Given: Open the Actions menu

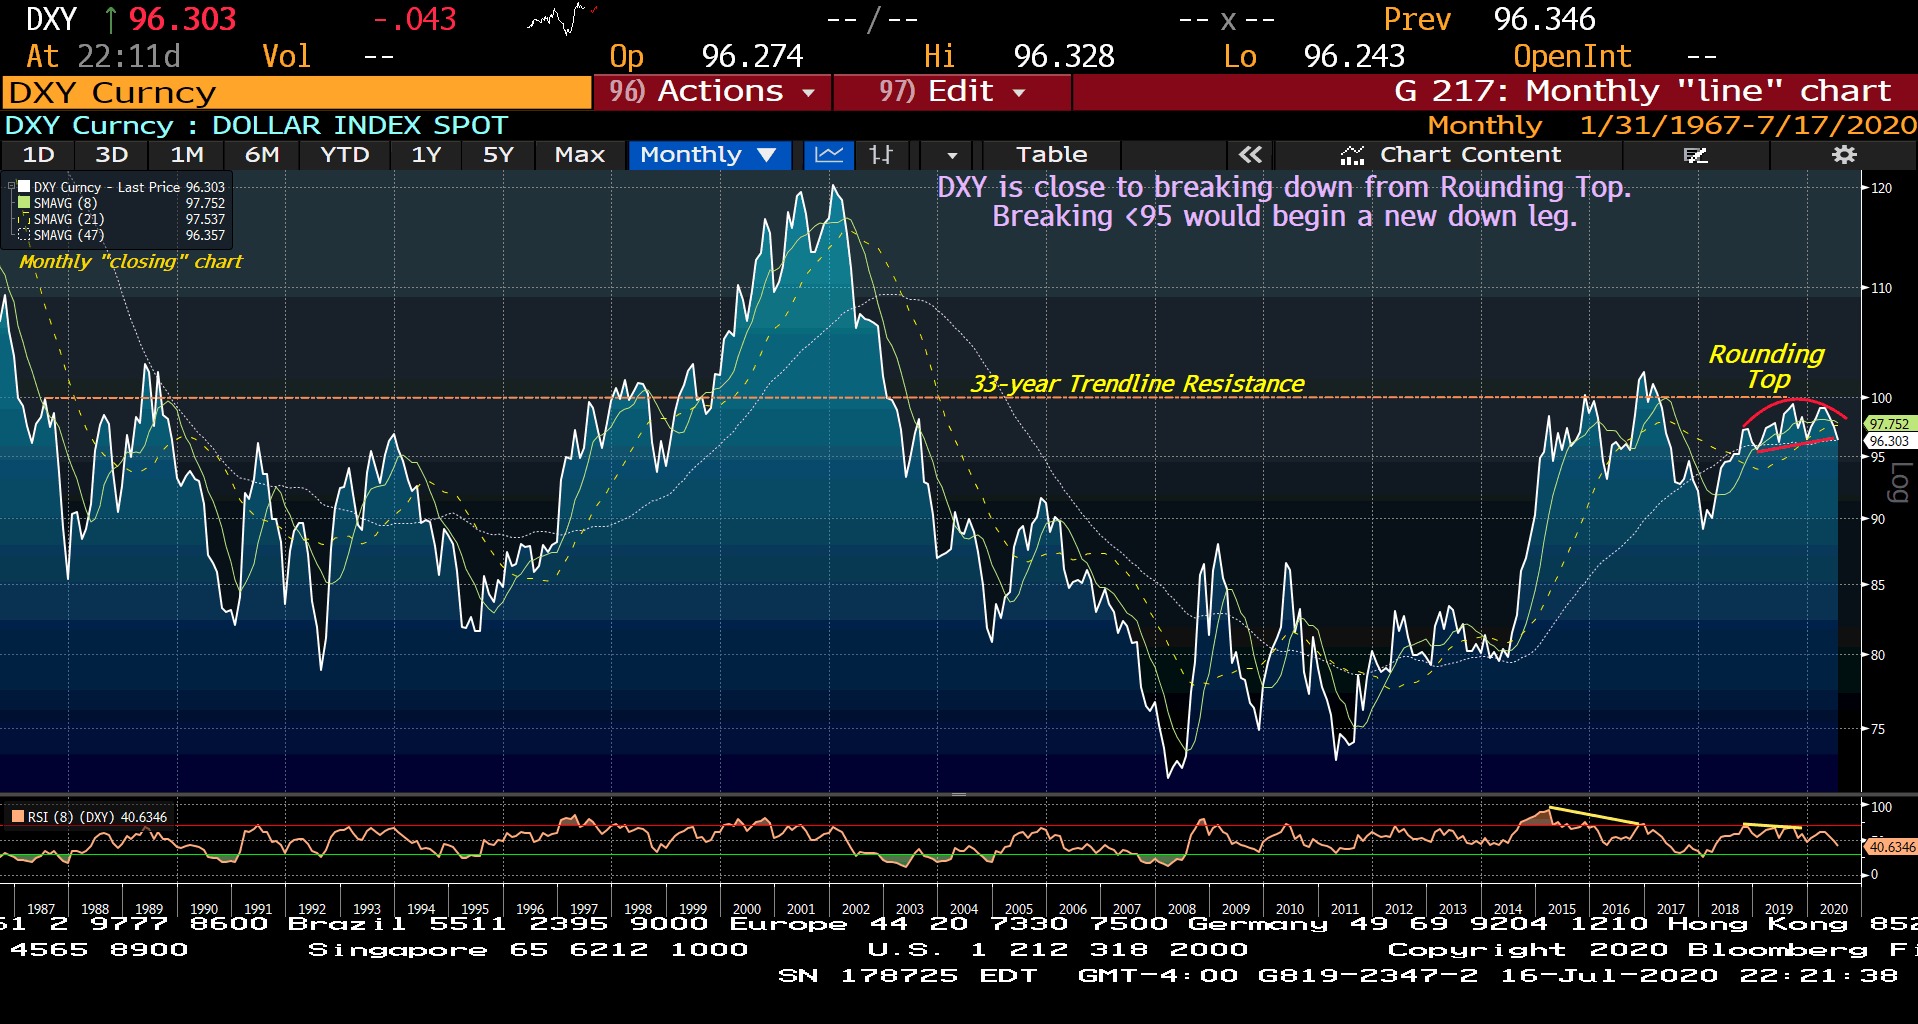Looking at the screenshot, I should click(712, 92).
